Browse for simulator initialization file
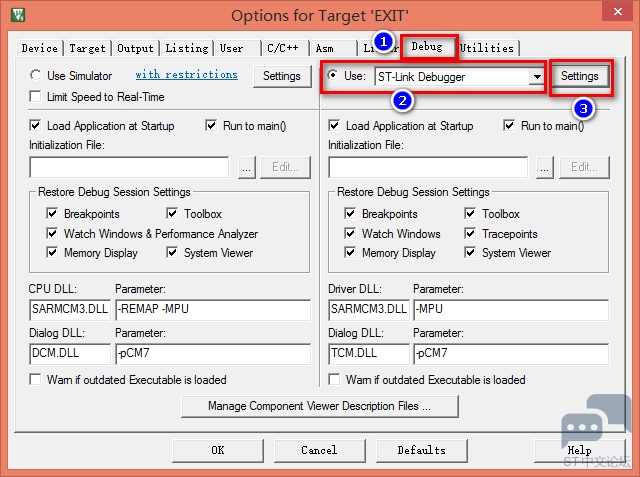Image resolution: width=640 pixels, height=477 pixels. (x=247, y=167)
